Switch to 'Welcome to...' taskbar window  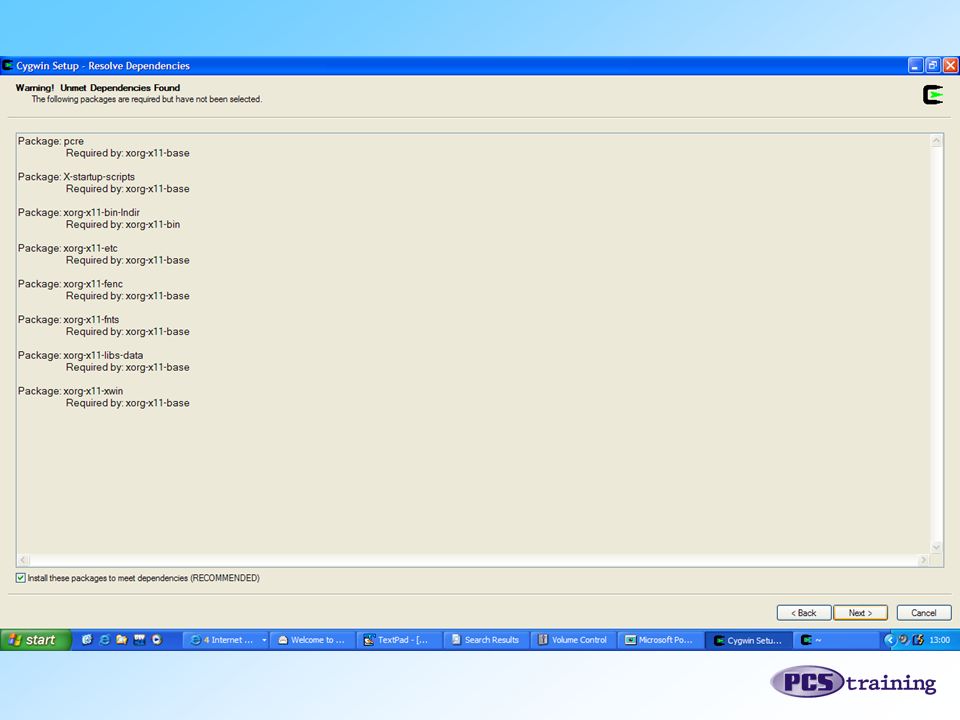pyautogui.click(x=312, y=640)
